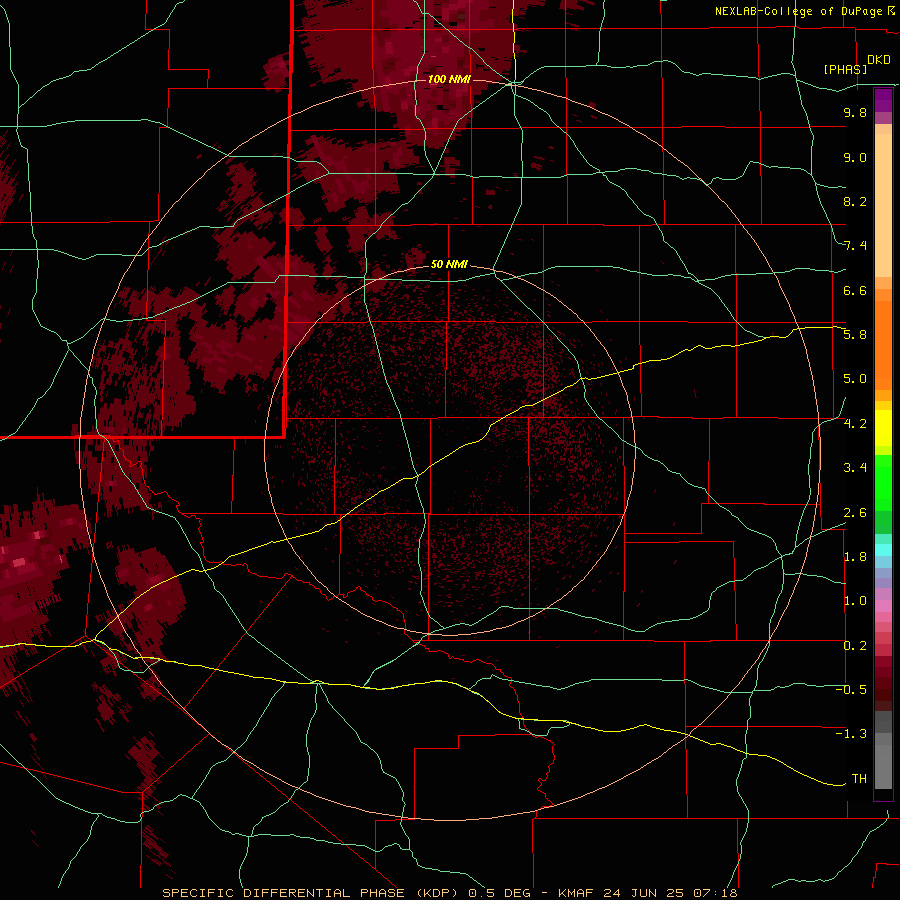Click the 100 NMI range ring label
Image resolution: width=900 pixels, height=900 pixels.
449,79
